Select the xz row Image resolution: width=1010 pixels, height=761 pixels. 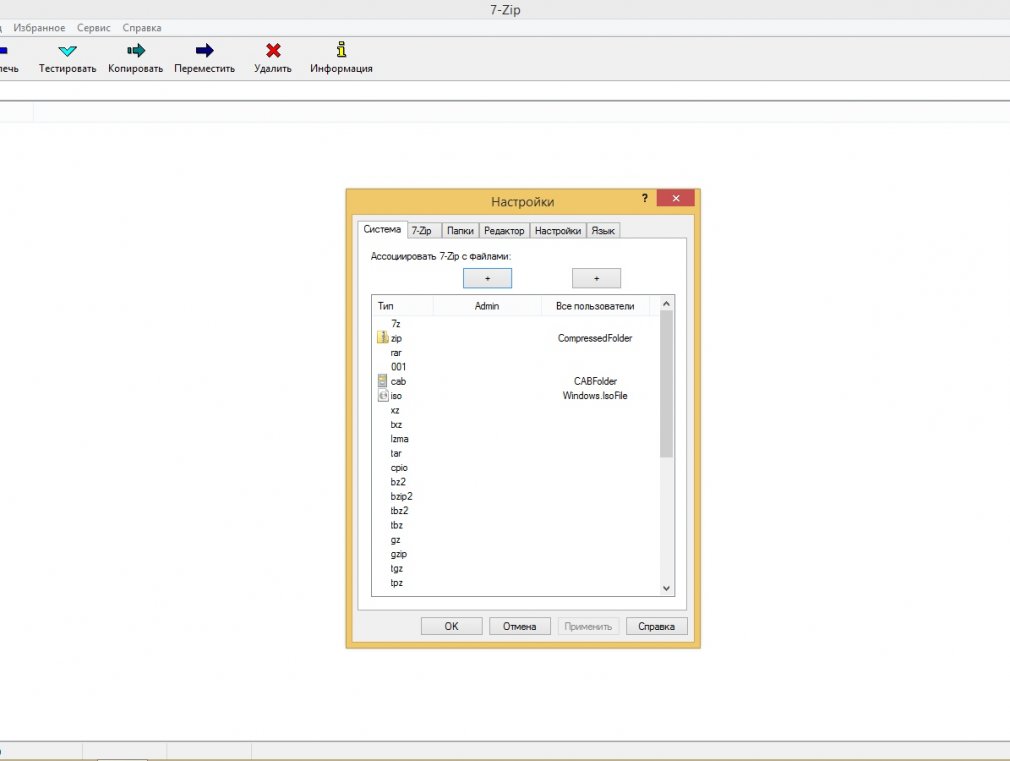tap(517, 410)
